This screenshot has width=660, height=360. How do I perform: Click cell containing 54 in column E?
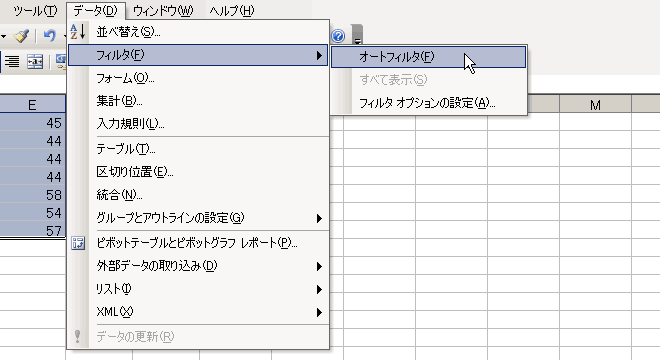pyautogui.click(x=32, y=213)
